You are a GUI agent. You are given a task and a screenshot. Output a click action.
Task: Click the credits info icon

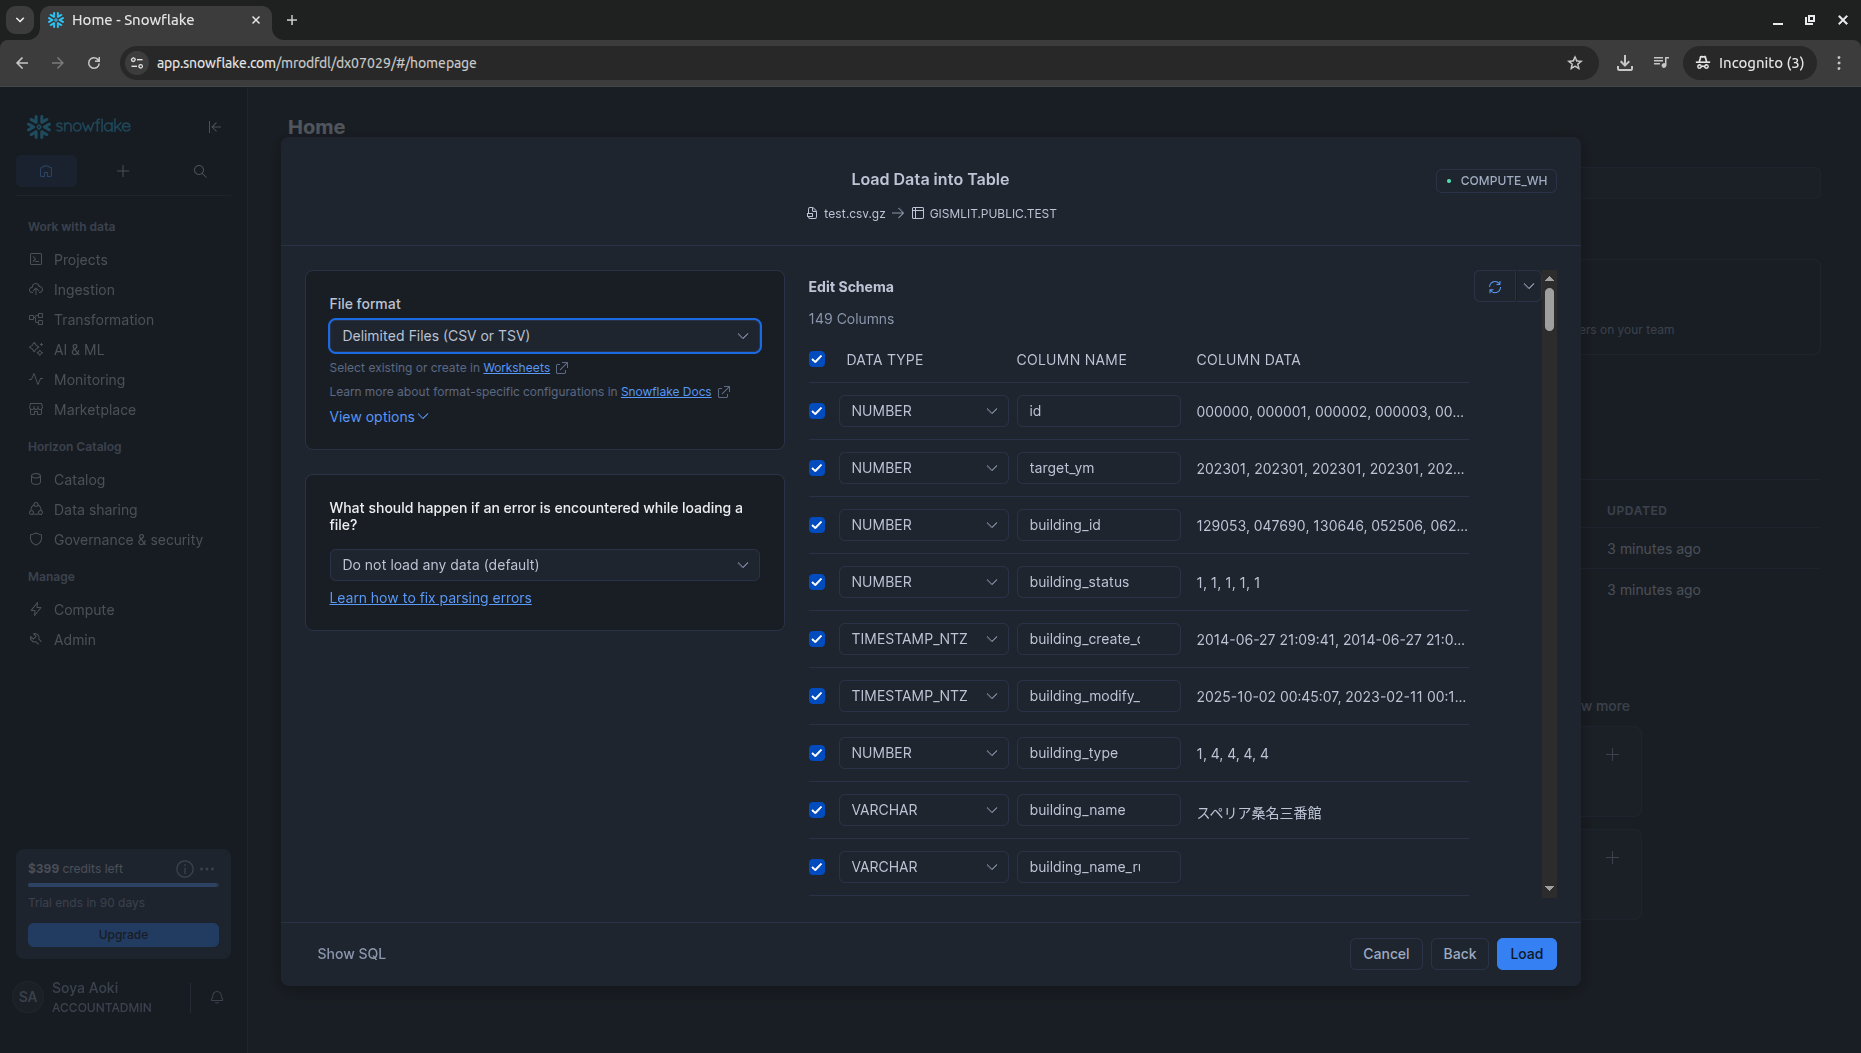185,869
